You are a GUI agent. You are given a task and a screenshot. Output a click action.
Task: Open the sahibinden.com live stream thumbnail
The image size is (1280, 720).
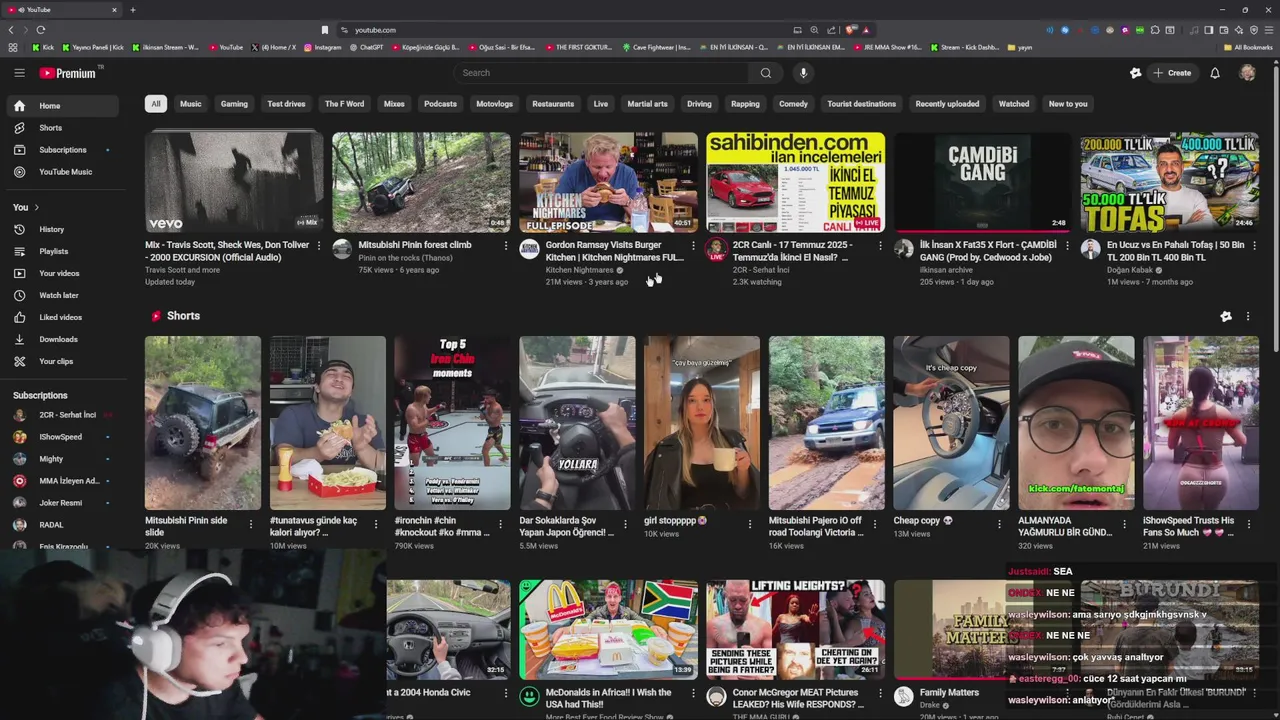click(795, 182)
